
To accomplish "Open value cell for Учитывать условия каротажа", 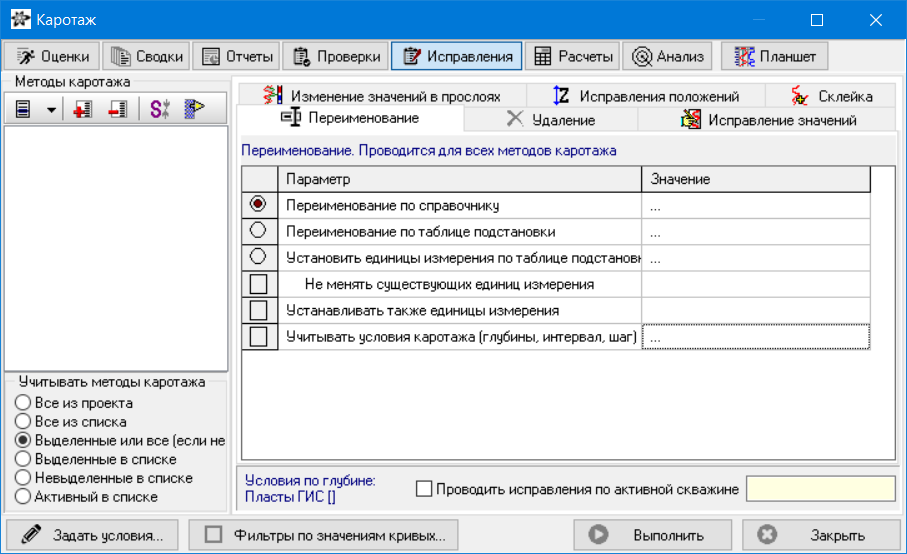I will point(755,337).
